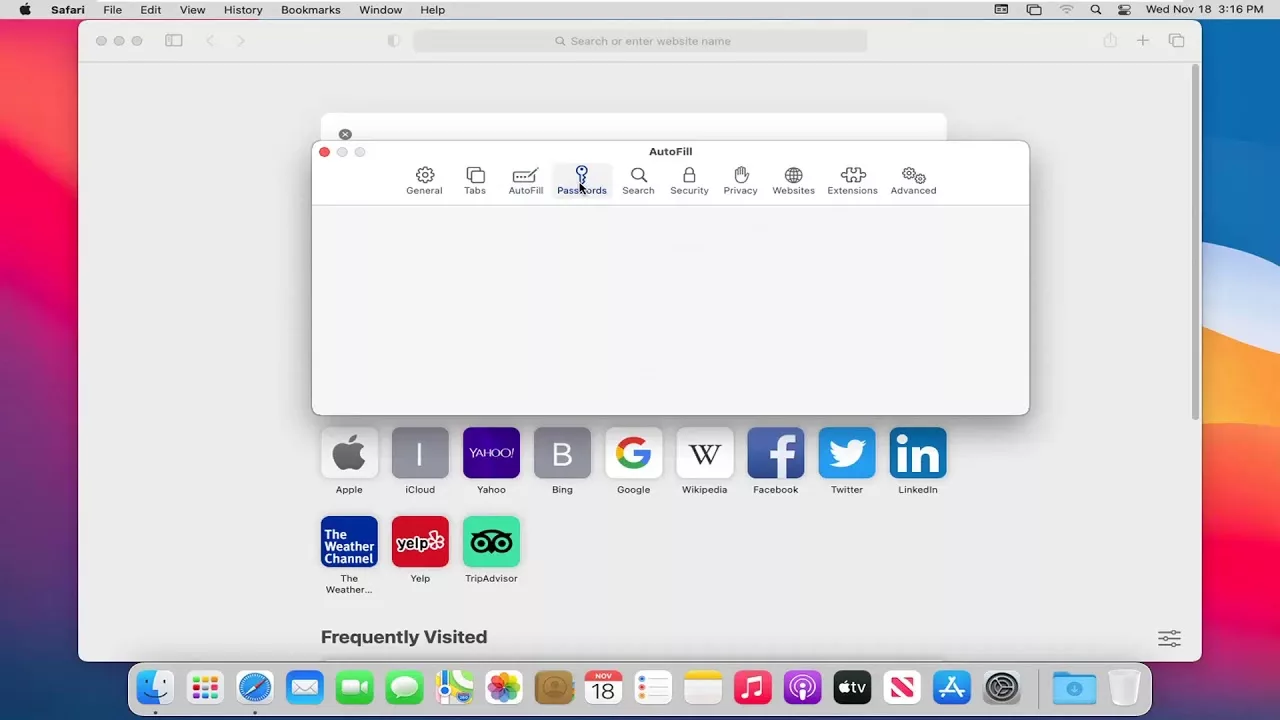
Task: Click the Search or enter website field
Action: pos(641,40)
